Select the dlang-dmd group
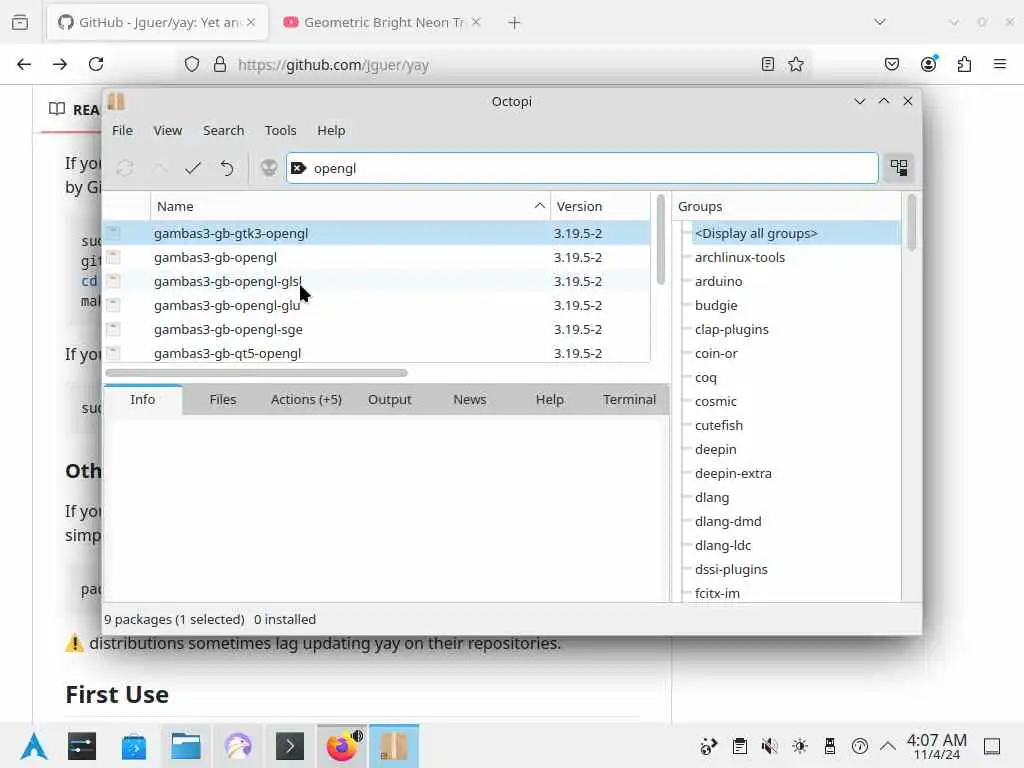This screenshot has height=768, width=1024. coord(728,521)
